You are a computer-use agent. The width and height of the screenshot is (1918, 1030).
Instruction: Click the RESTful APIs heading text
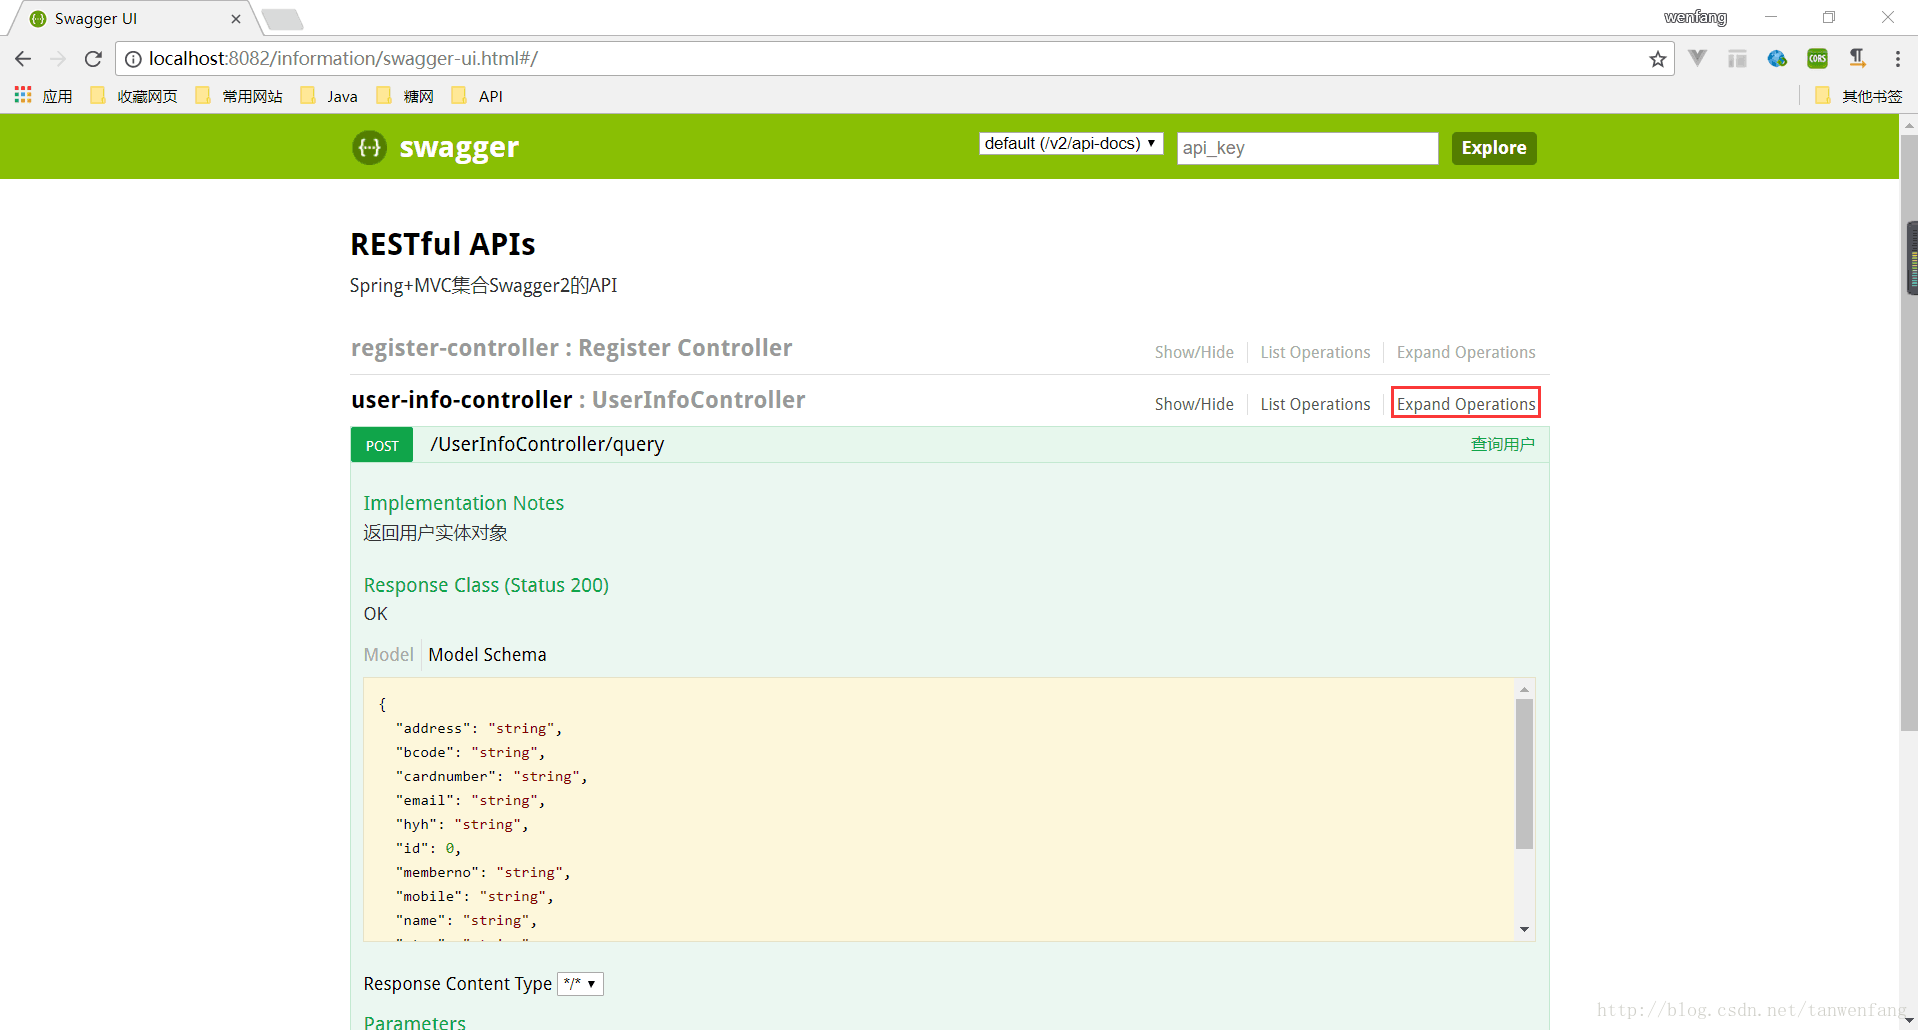coord(443,244)
